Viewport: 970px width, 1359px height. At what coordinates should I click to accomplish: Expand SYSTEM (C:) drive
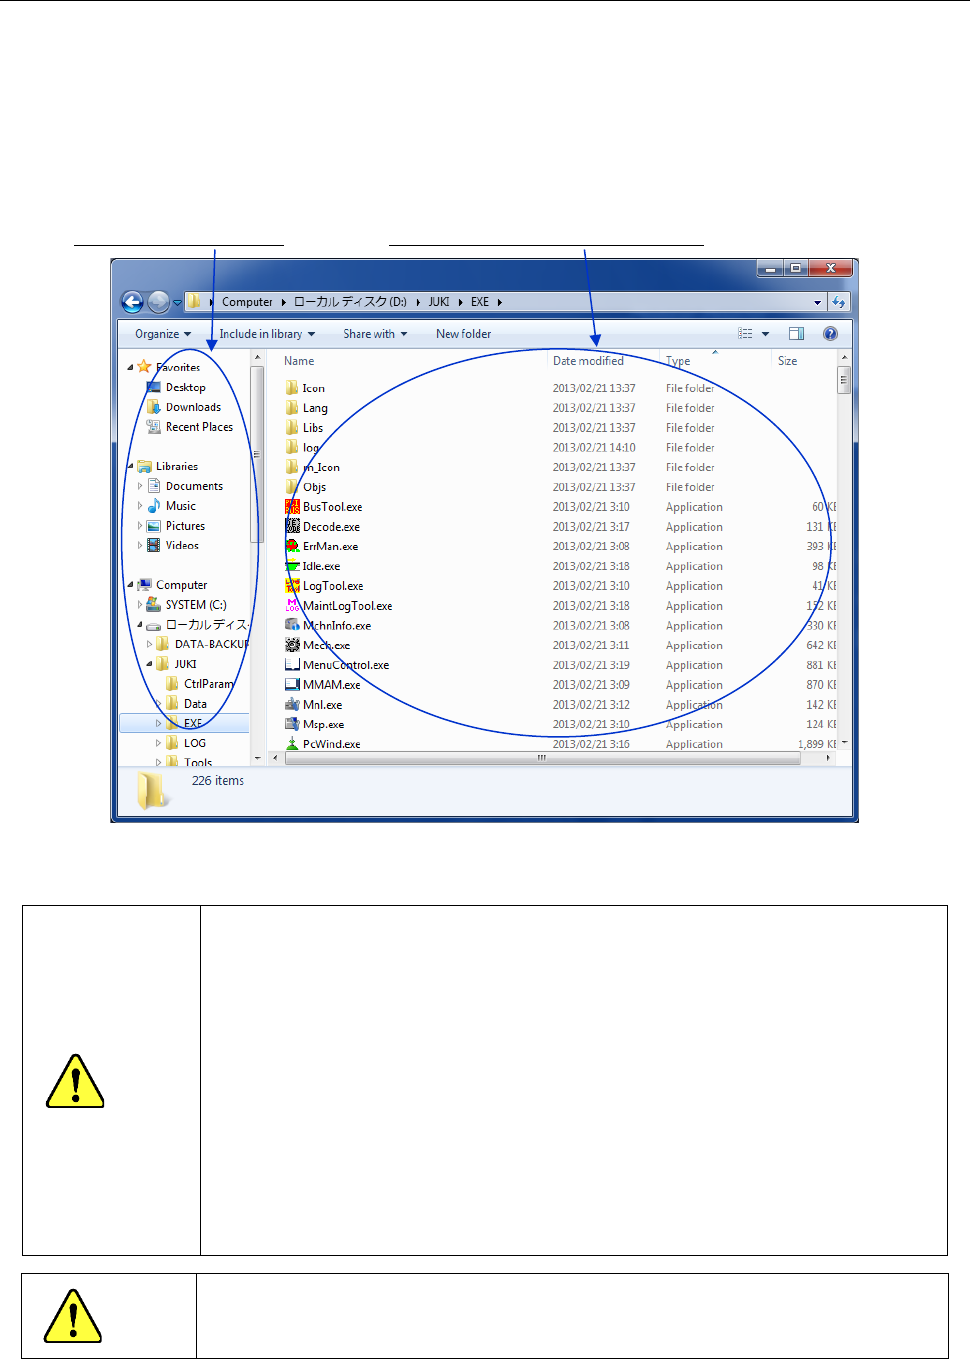(140, 605)
